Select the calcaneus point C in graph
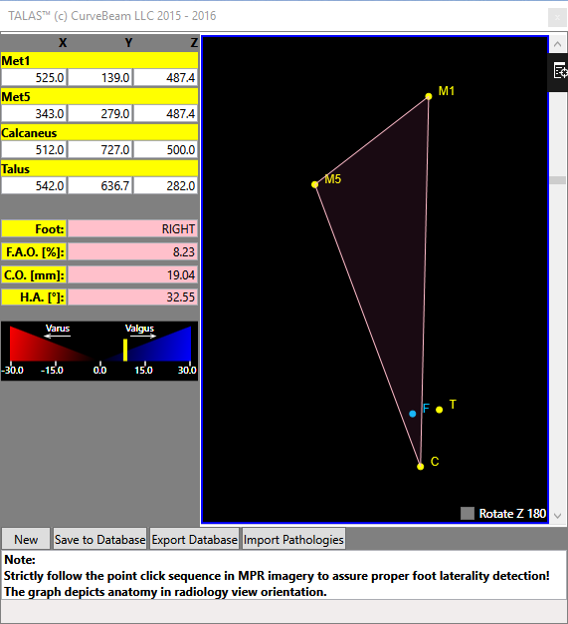The width and height of the screenshot is (568, 624). pos(420,466)
